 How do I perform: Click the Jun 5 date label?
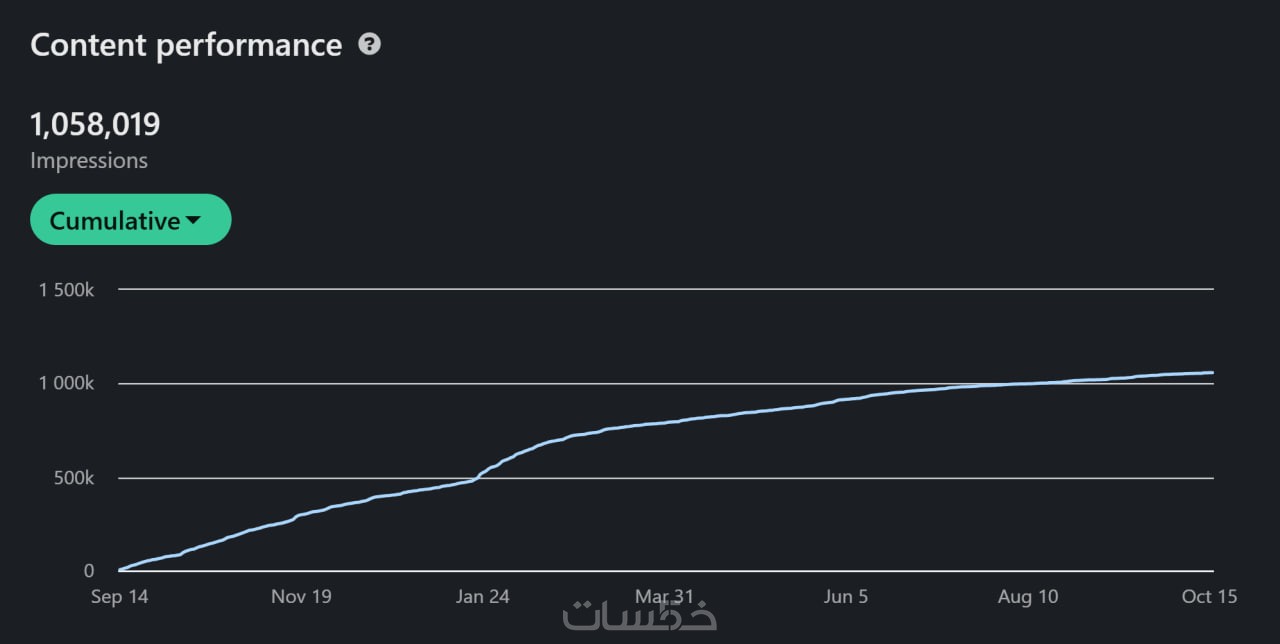click(x=846, y=597)
